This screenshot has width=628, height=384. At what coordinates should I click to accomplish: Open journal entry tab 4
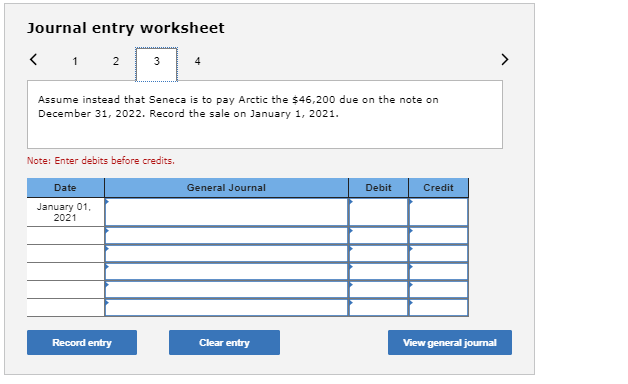197,61
